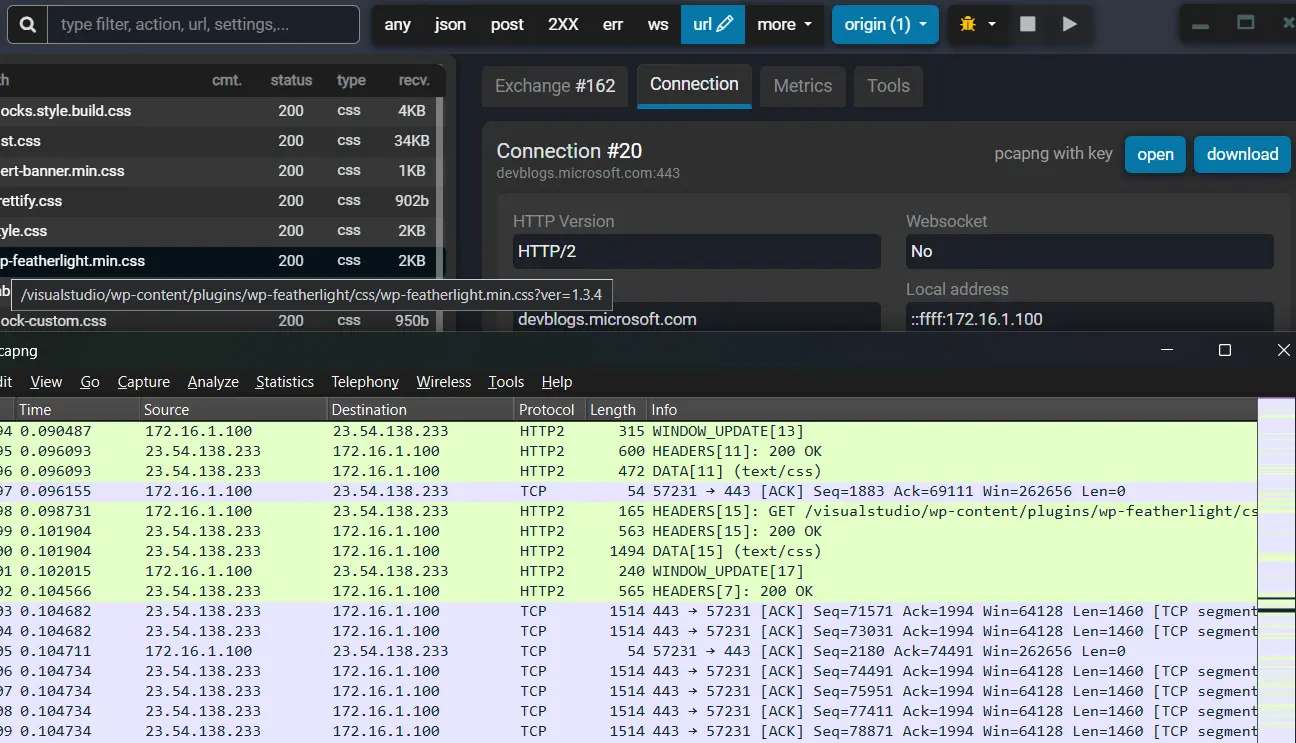Viewport: 1296px width, 743px height.
Task: Click the pencil icon on url filter
Action: pos(726,24)
